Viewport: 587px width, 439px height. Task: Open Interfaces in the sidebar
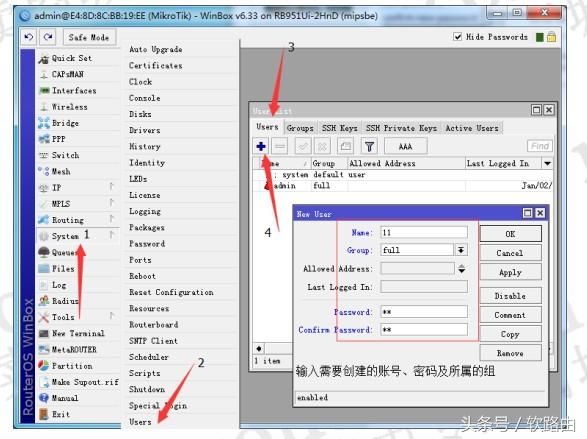click(74, 91)
